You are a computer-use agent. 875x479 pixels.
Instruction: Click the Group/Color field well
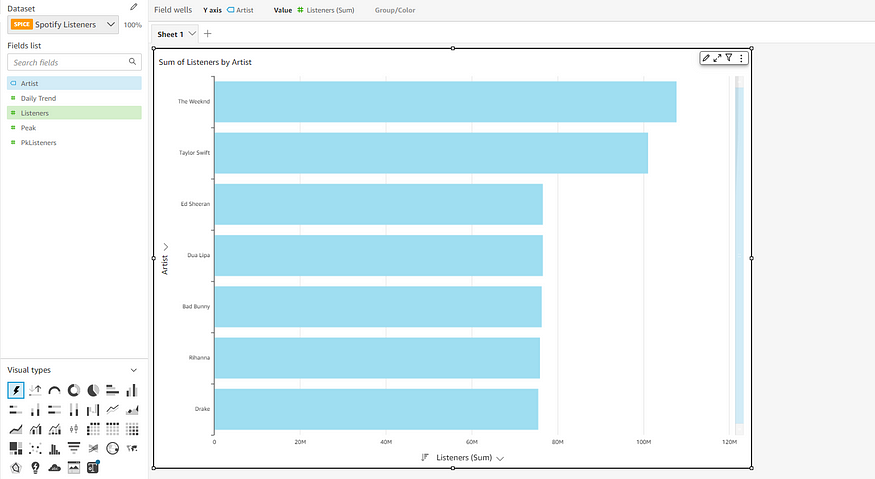(395, 10)
